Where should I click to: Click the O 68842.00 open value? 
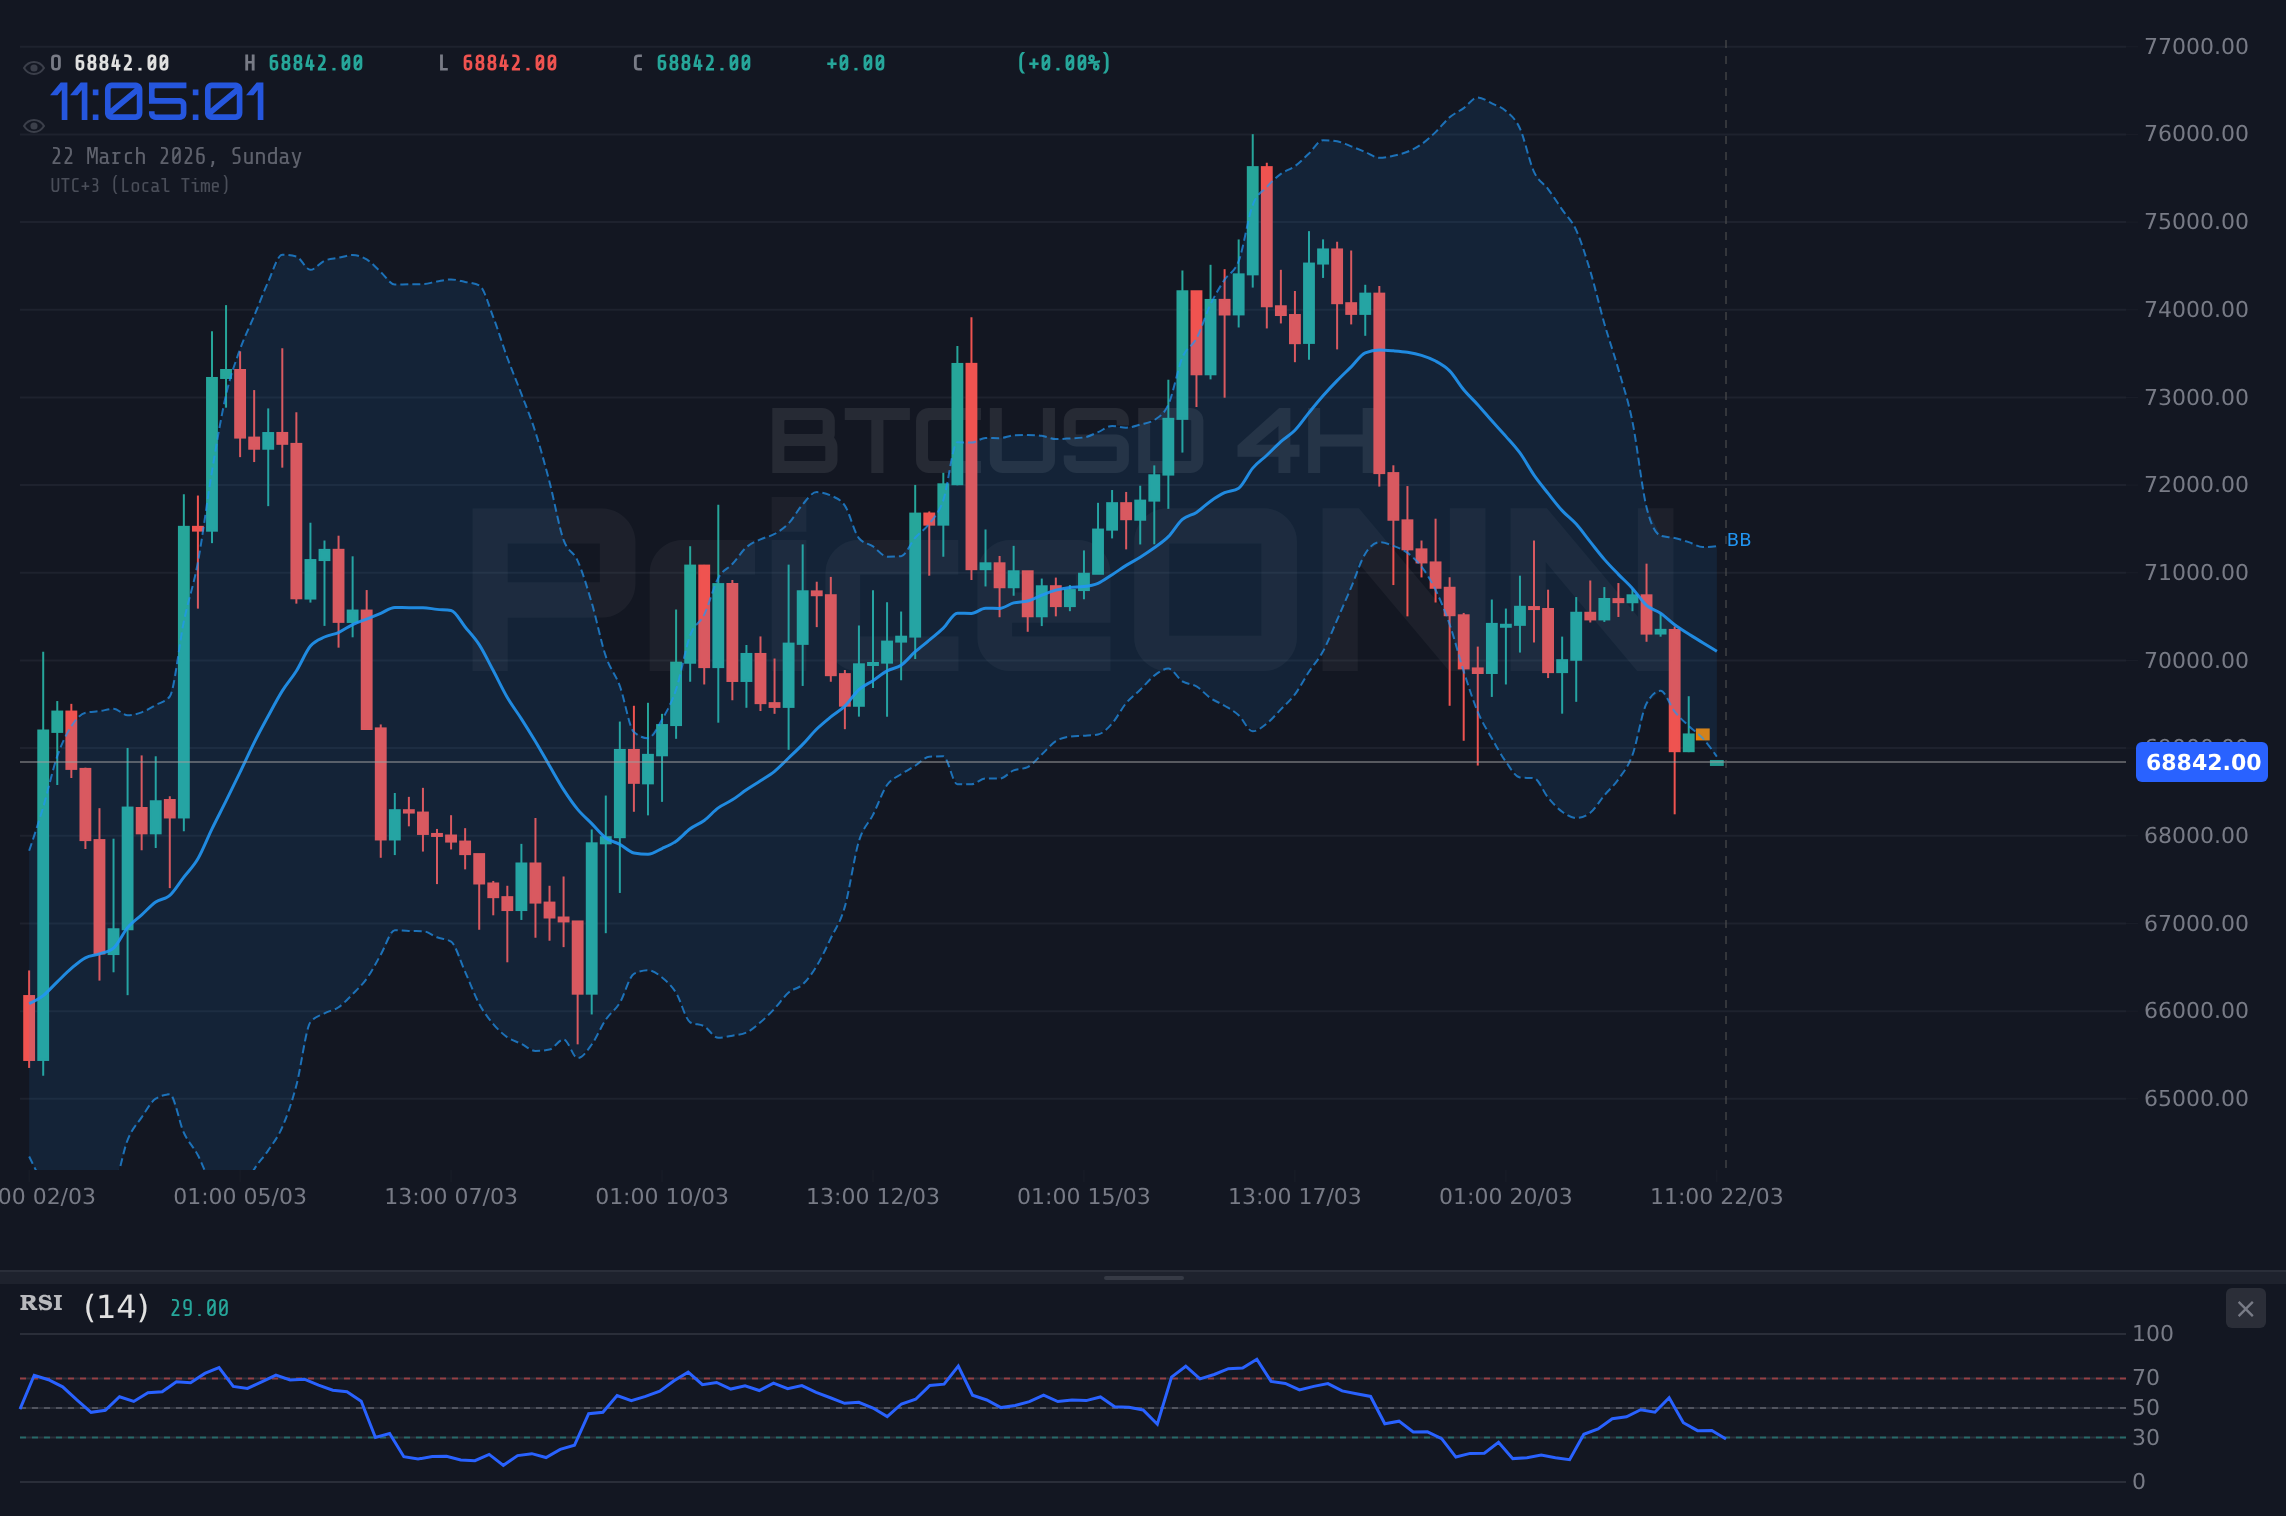(x=110, y=62)
